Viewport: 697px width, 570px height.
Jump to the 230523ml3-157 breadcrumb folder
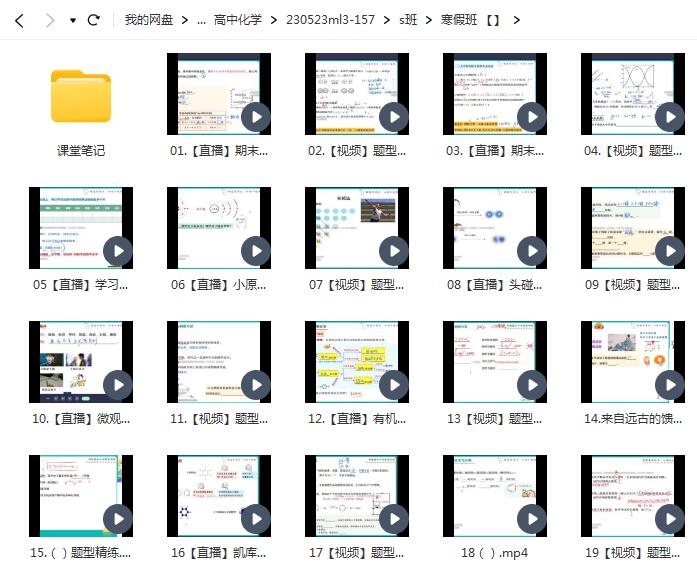pyautogui.click(x=329, y=20)
